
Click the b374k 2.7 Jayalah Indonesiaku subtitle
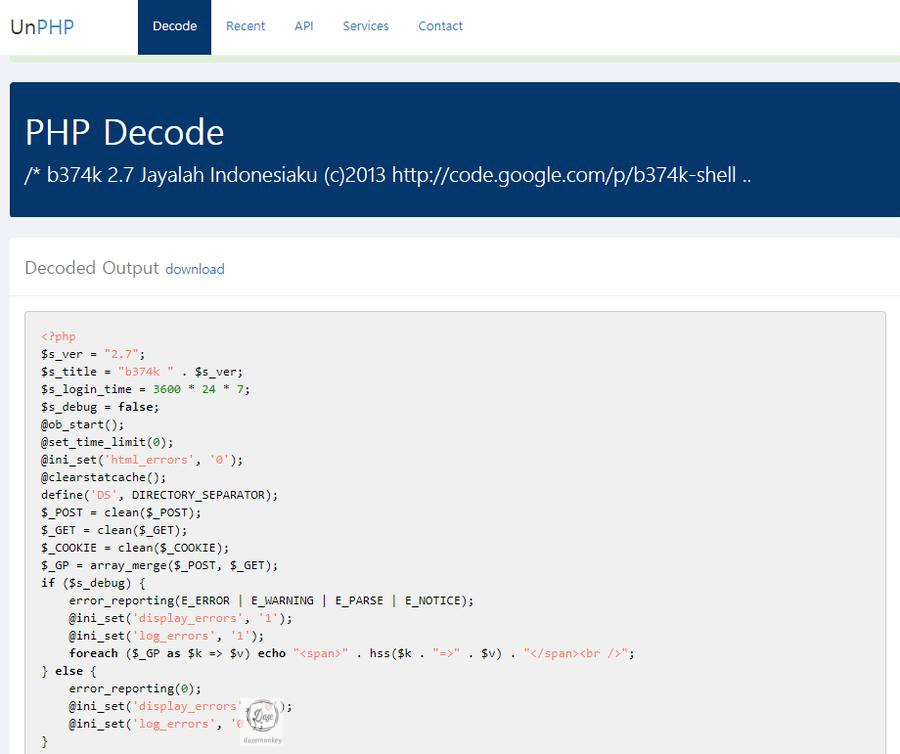(388, 175)
